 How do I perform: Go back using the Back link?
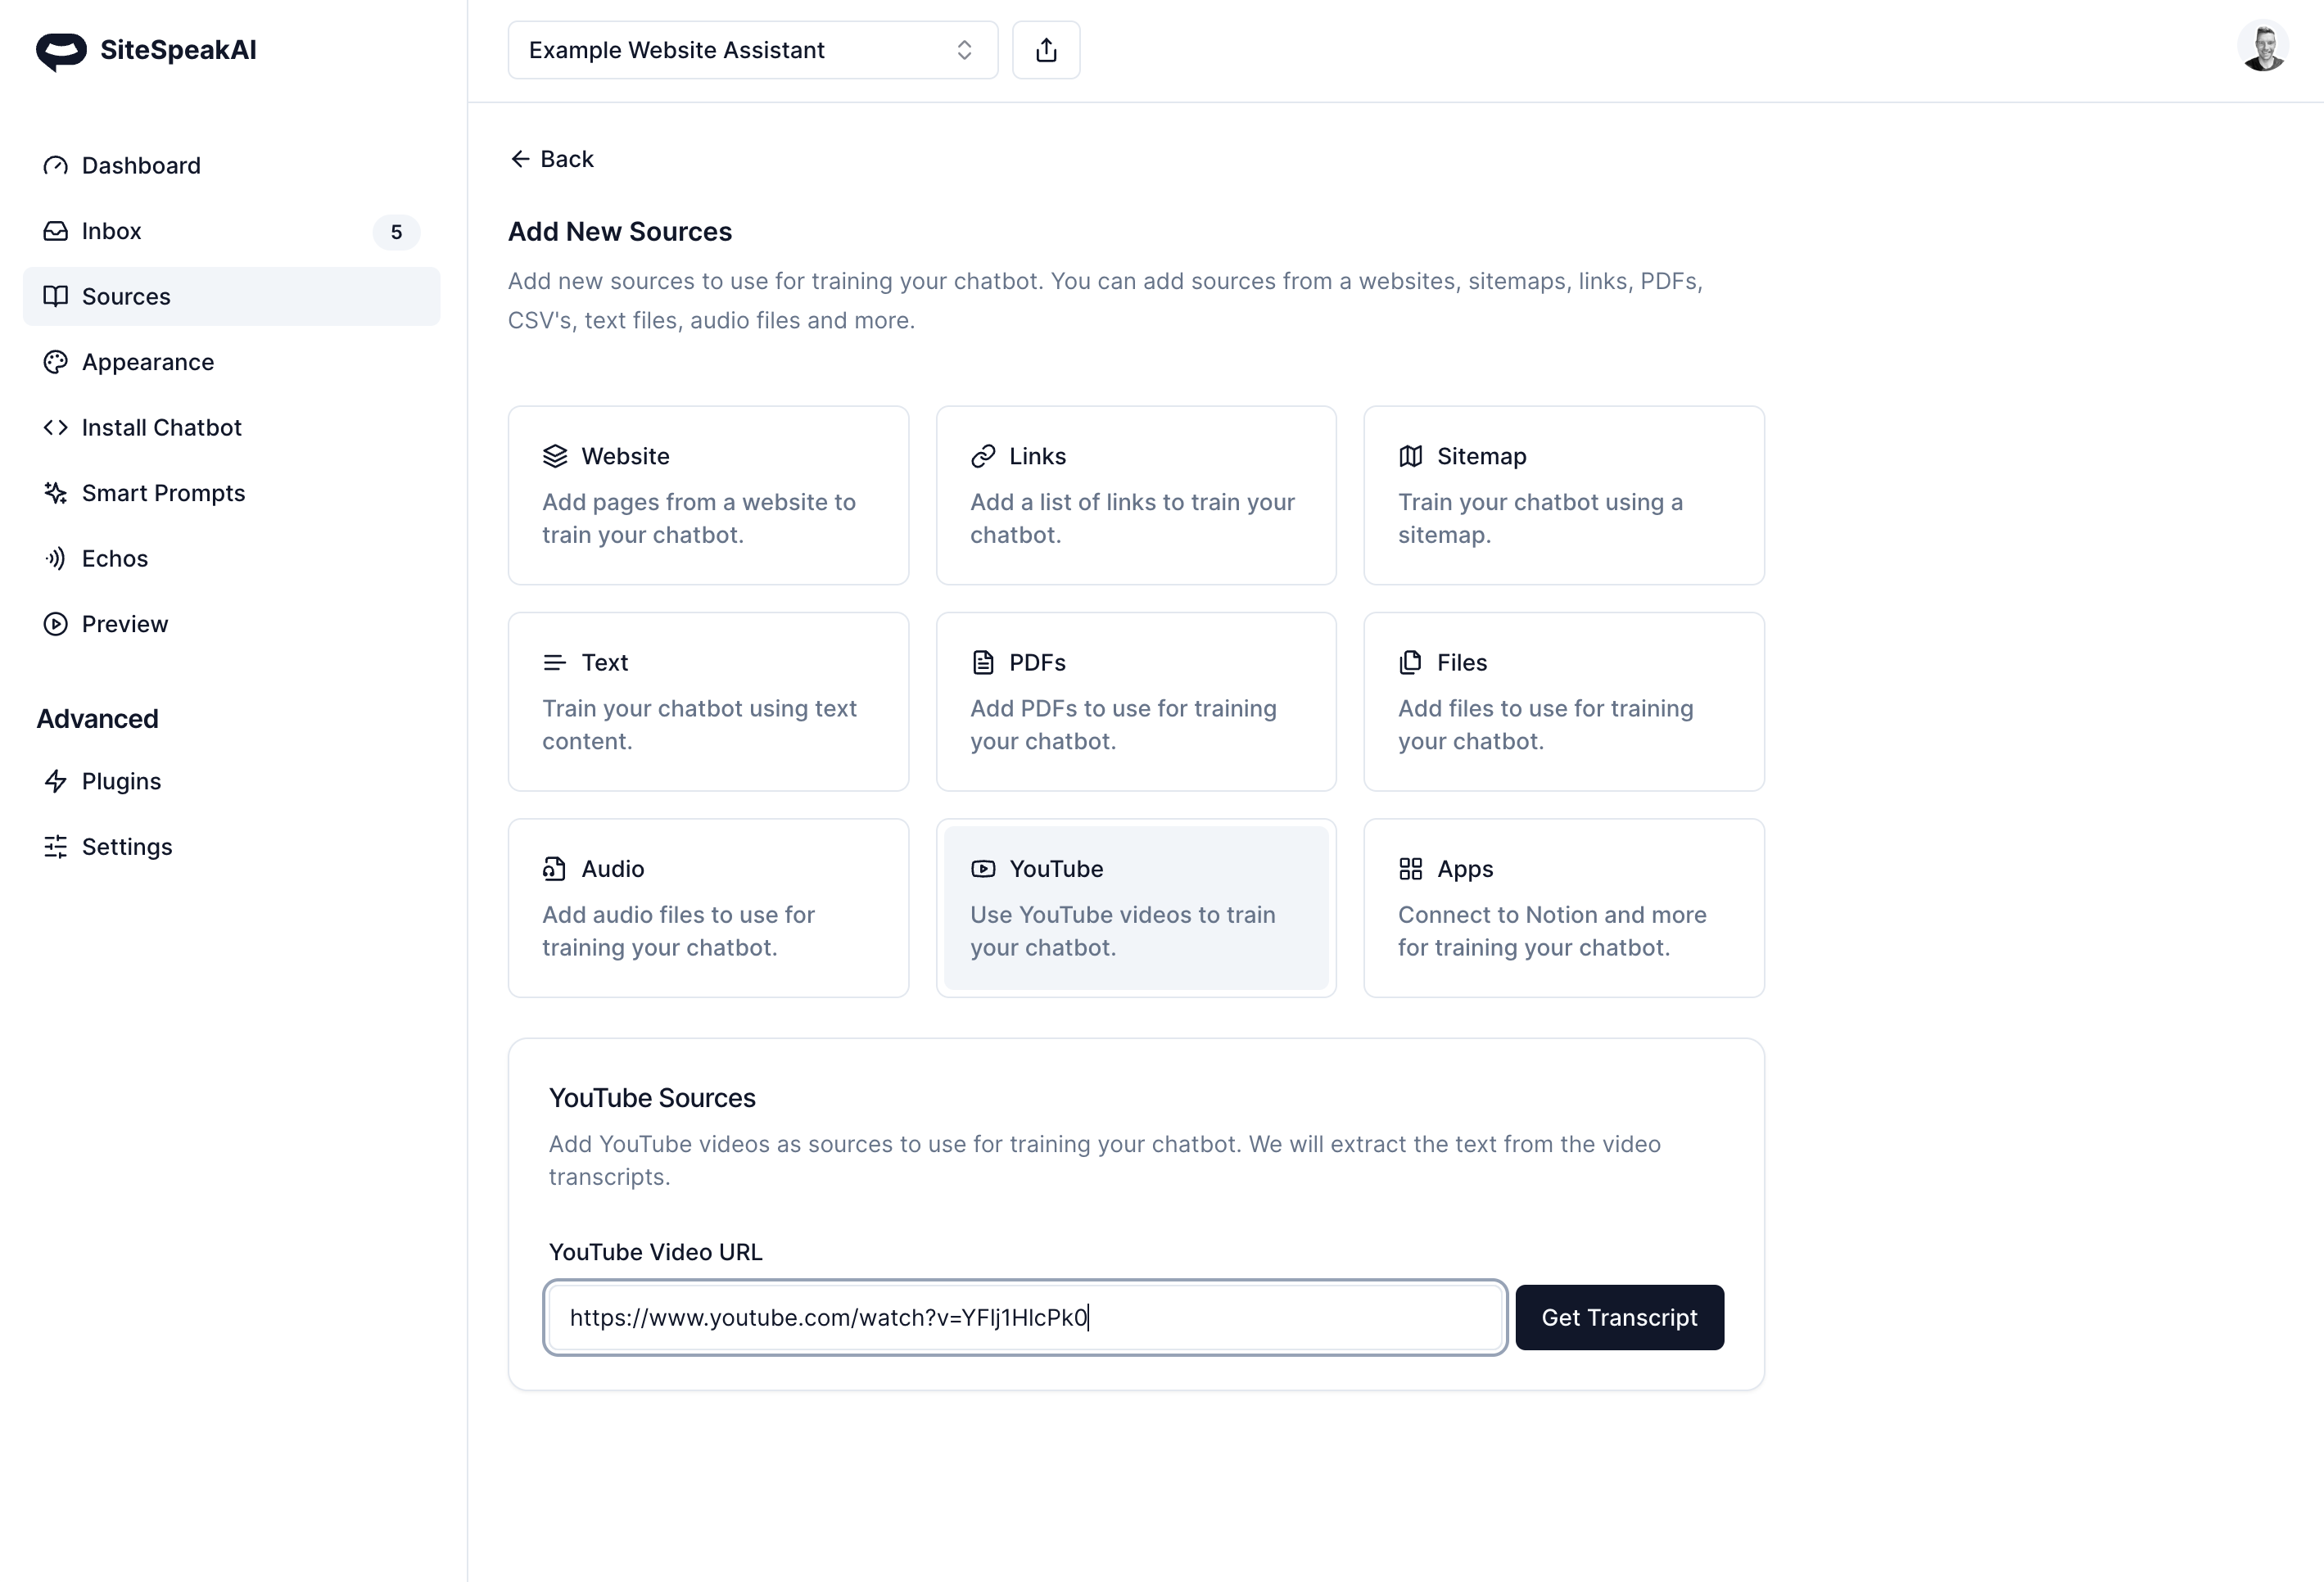click(x=552, y=159)
